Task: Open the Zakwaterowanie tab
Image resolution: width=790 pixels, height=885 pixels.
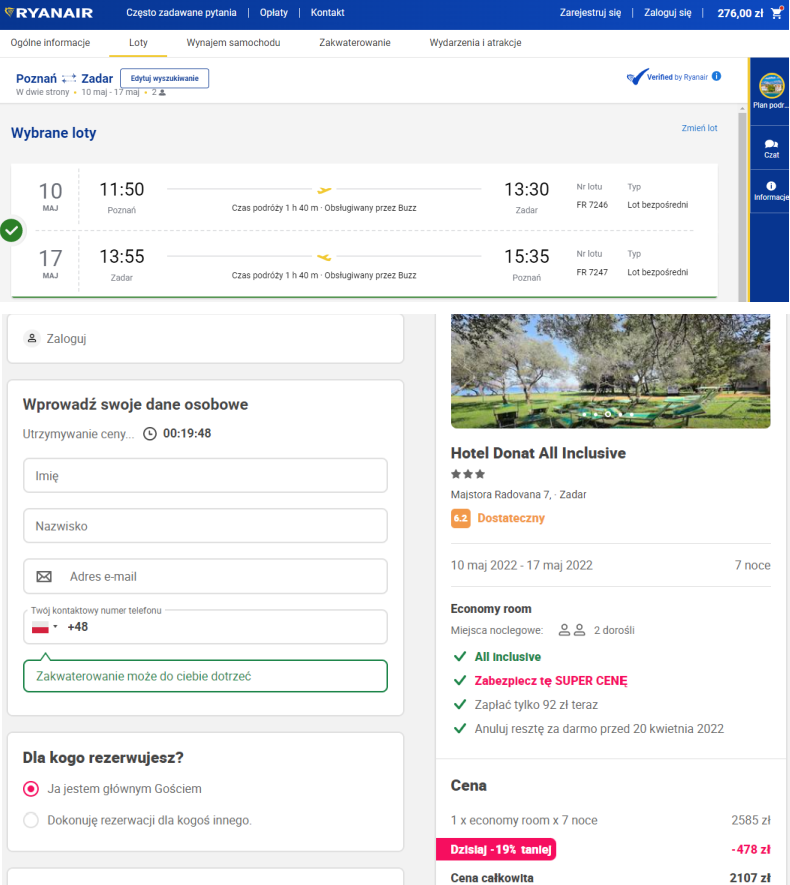Action: tap(354, 42)
